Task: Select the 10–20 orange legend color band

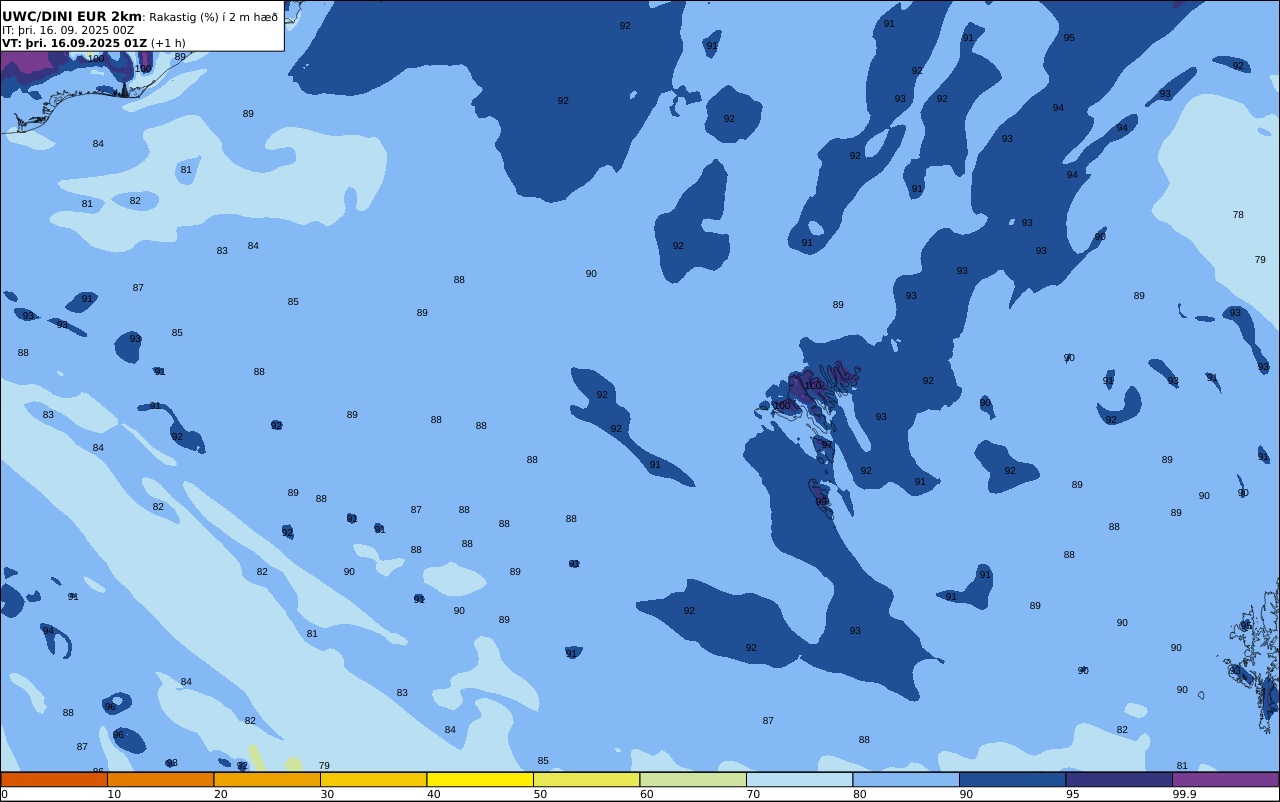Action: point(160,779)
